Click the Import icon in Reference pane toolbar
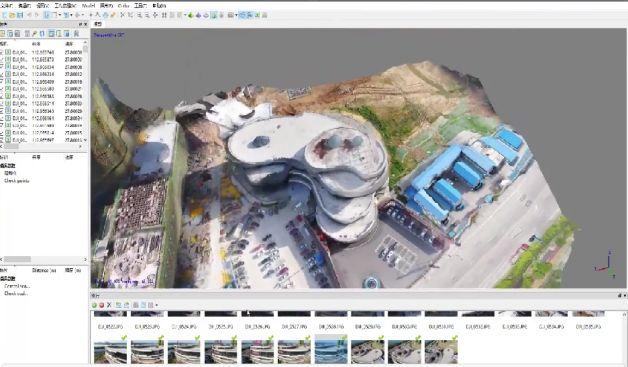Image resolution: width=628 pixels, height=367 pixels. pyautogui.click(x=2, y=34)
